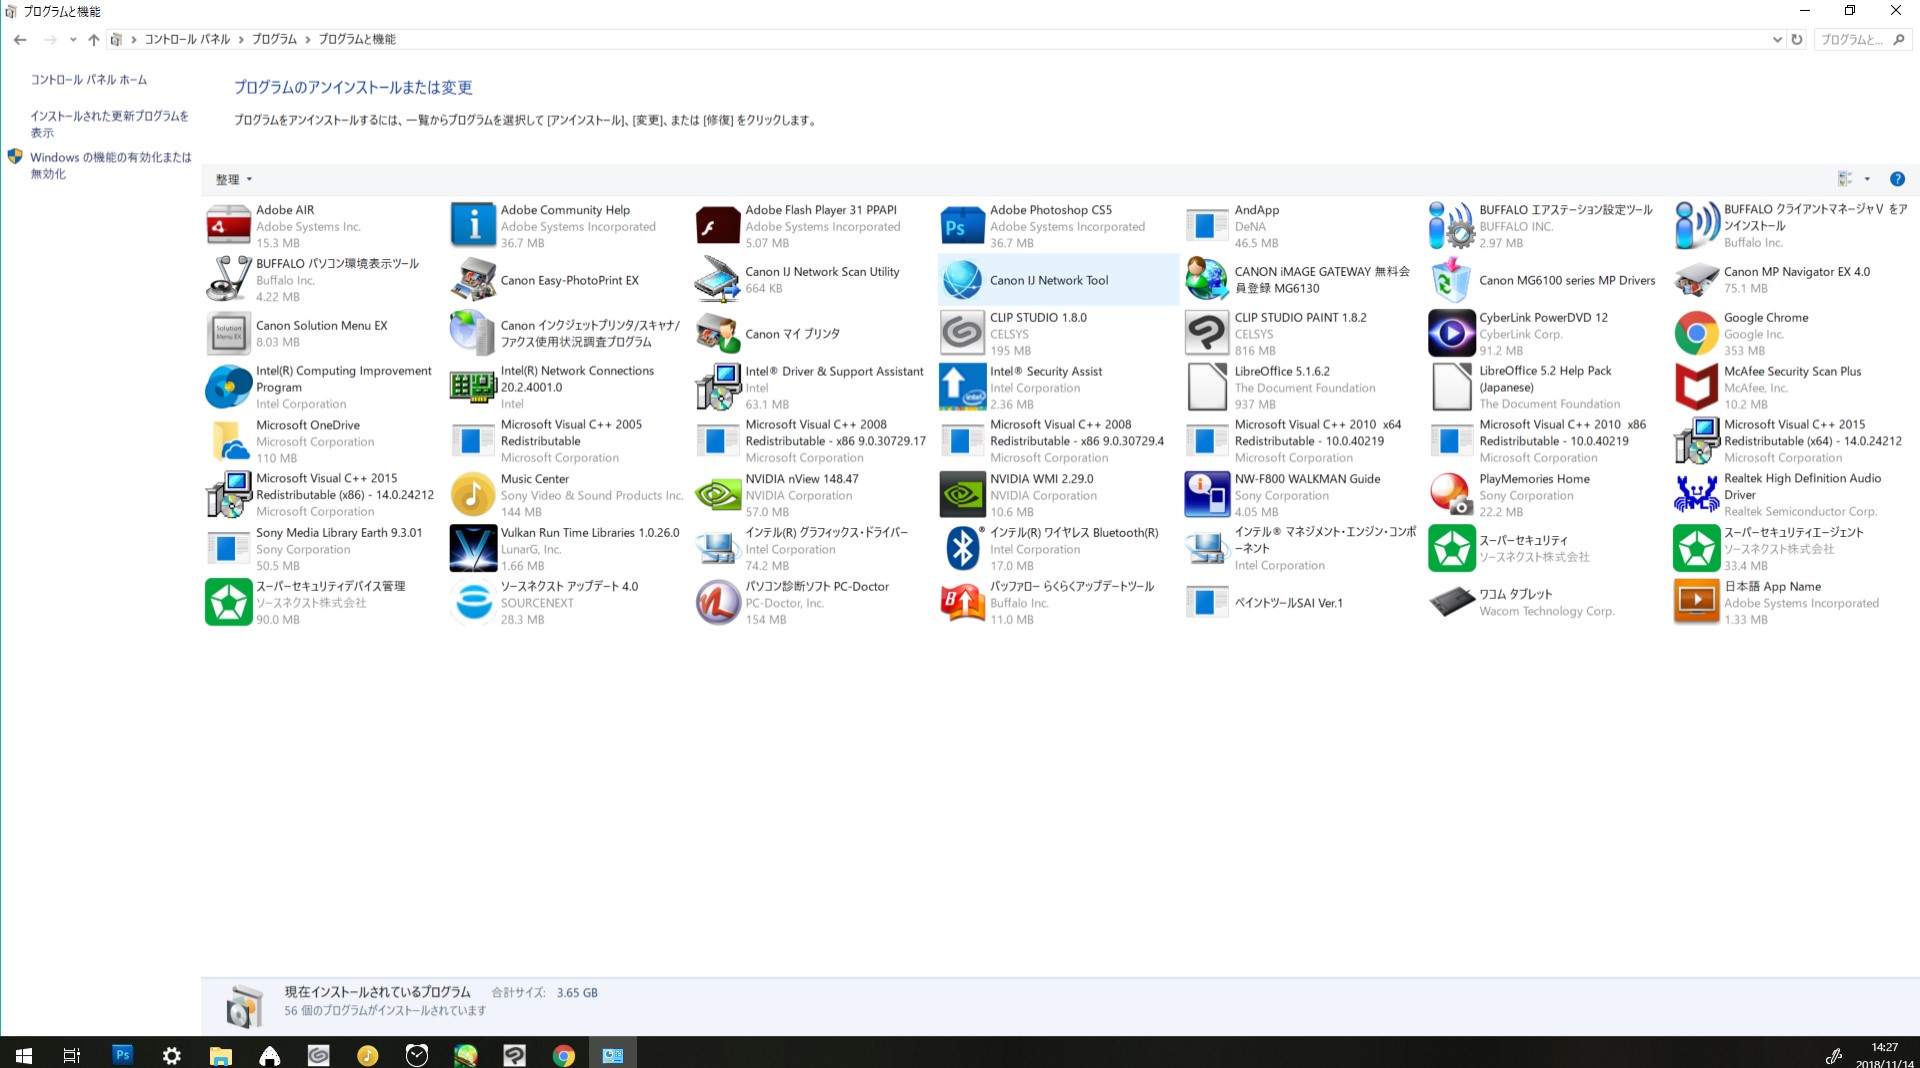Click the プログラム breadcrumb segment
1920x1068 pixels.
(274, 39)
